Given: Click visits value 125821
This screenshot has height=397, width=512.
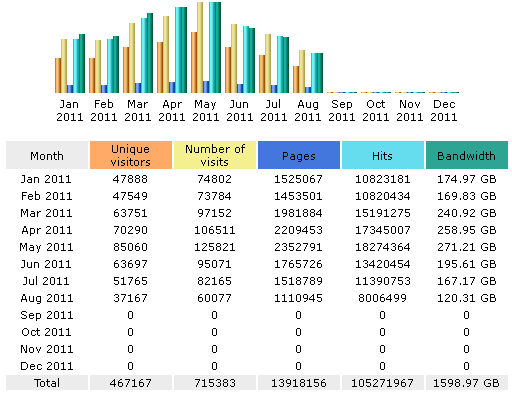Looking at the screenshot, I should coord(215,247).
